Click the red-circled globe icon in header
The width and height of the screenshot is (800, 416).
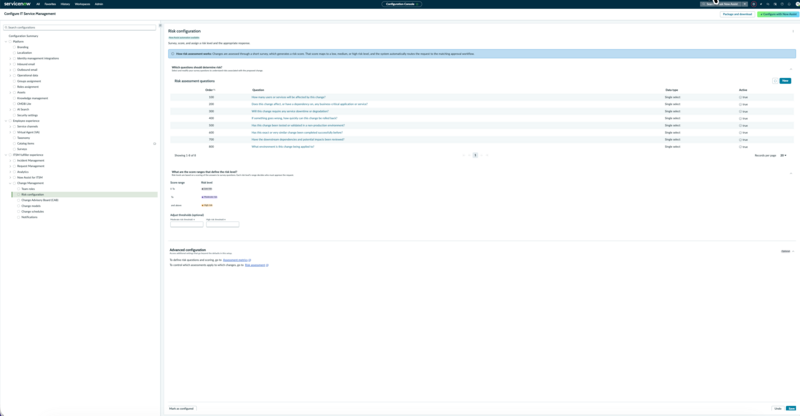click(x=754, y=4)
